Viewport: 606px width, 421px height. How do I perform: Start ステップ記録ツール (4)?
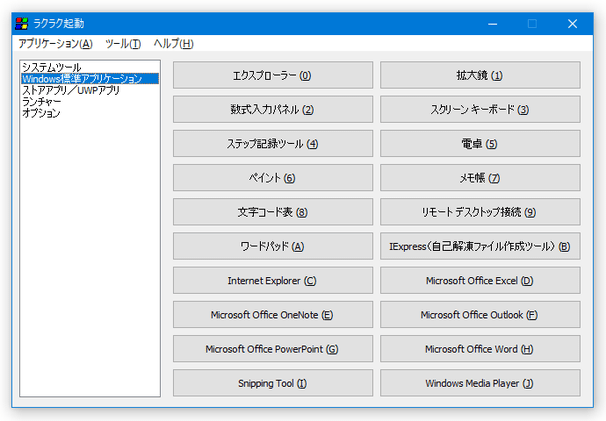coord(273,143)
